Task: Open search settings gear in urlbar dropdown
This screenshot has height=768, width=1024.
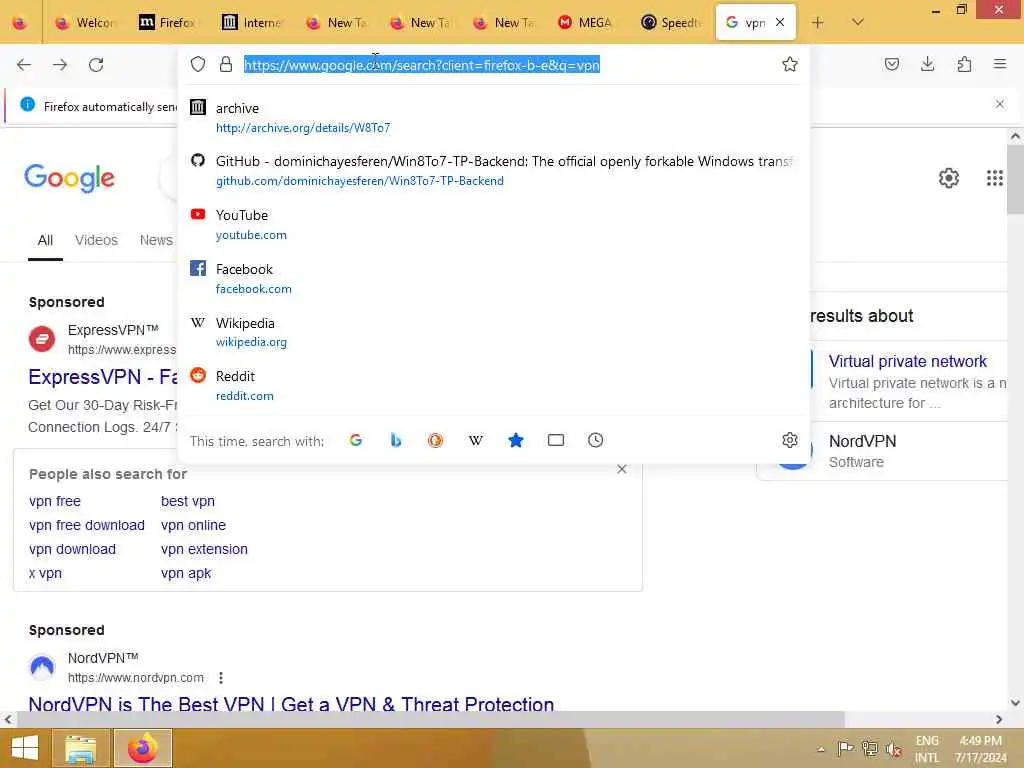Action: click(790, 440)
